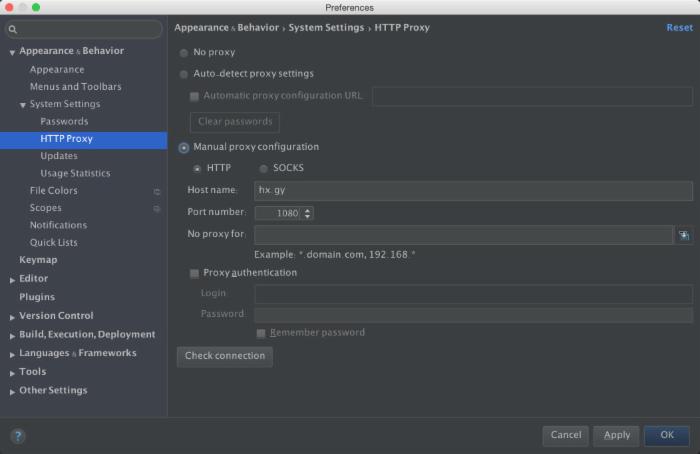Expand the Version Control section

tap(12, 316)
